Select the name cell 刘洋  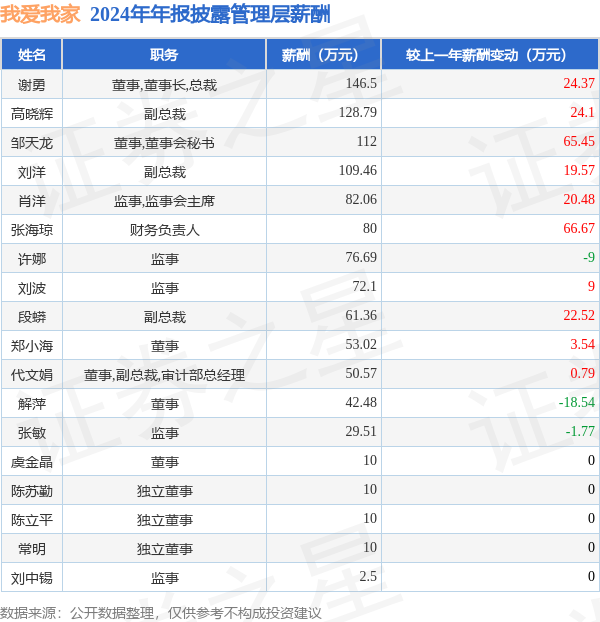(x=32, y=172)
